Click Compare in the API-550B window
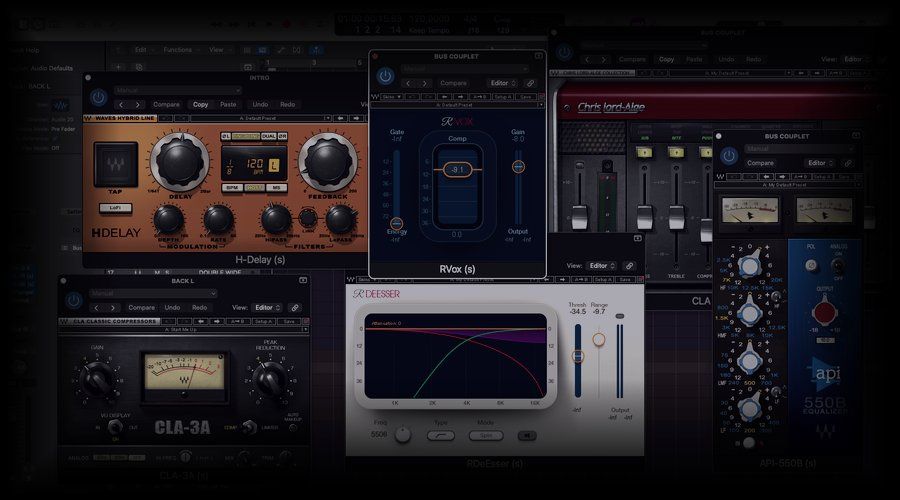This screenshot has width=900, height=500. tap(761, 163)
